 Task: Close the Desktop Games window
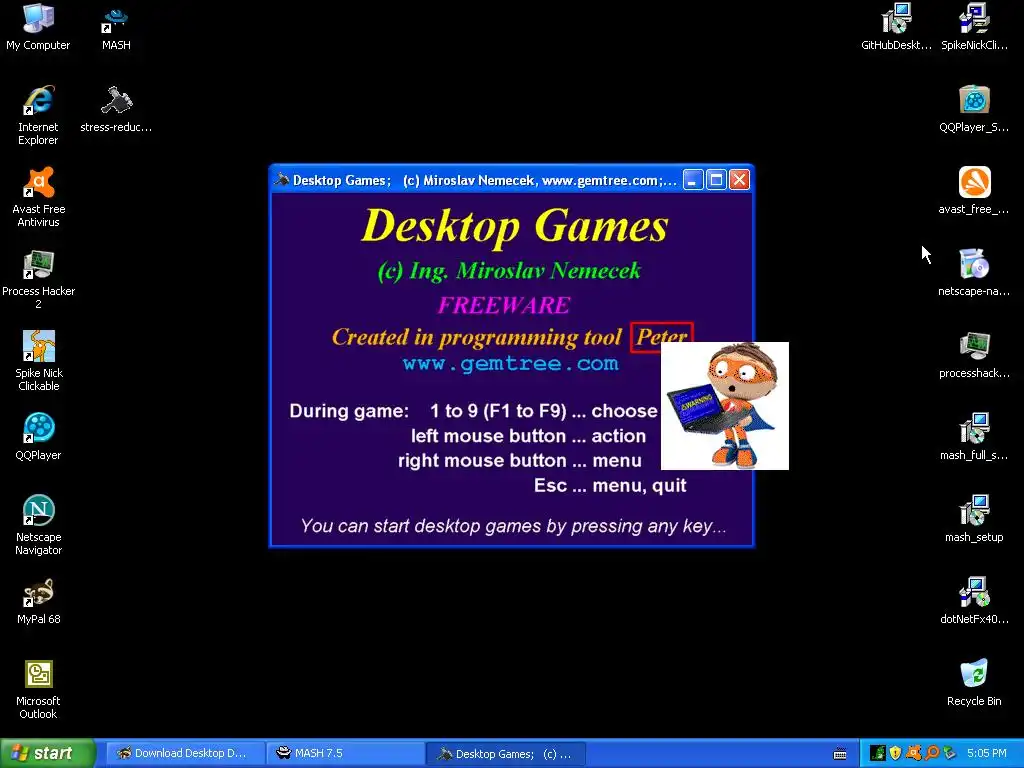(739, 180)
